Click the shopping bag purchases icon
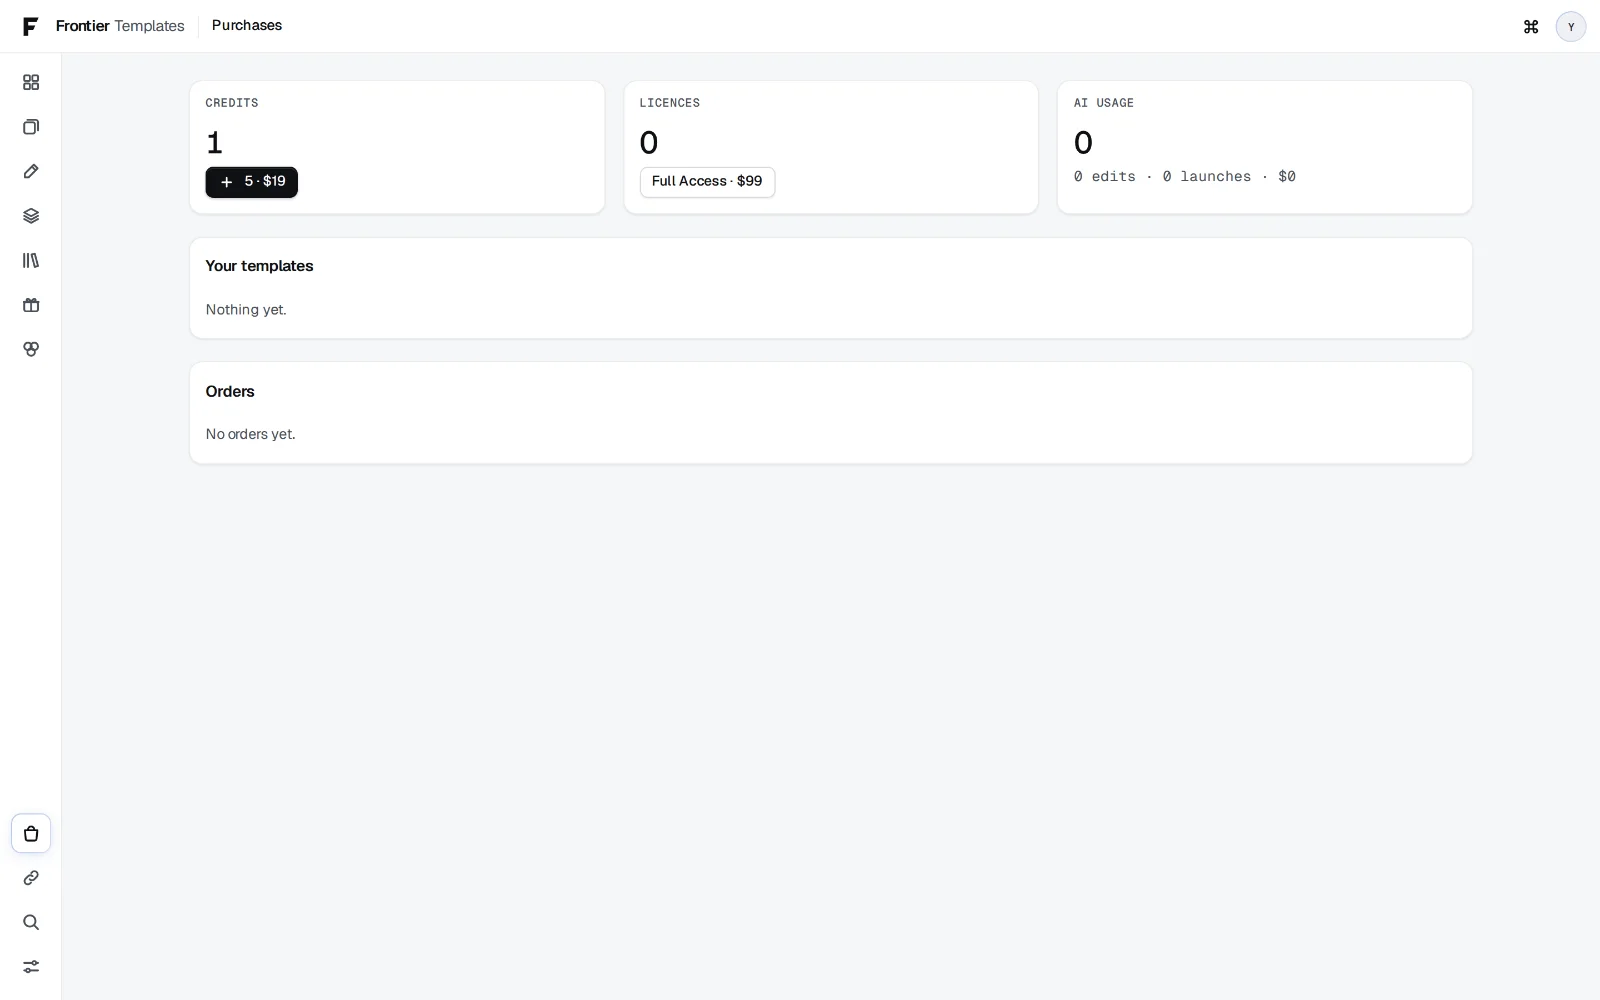 coord(31,833)
